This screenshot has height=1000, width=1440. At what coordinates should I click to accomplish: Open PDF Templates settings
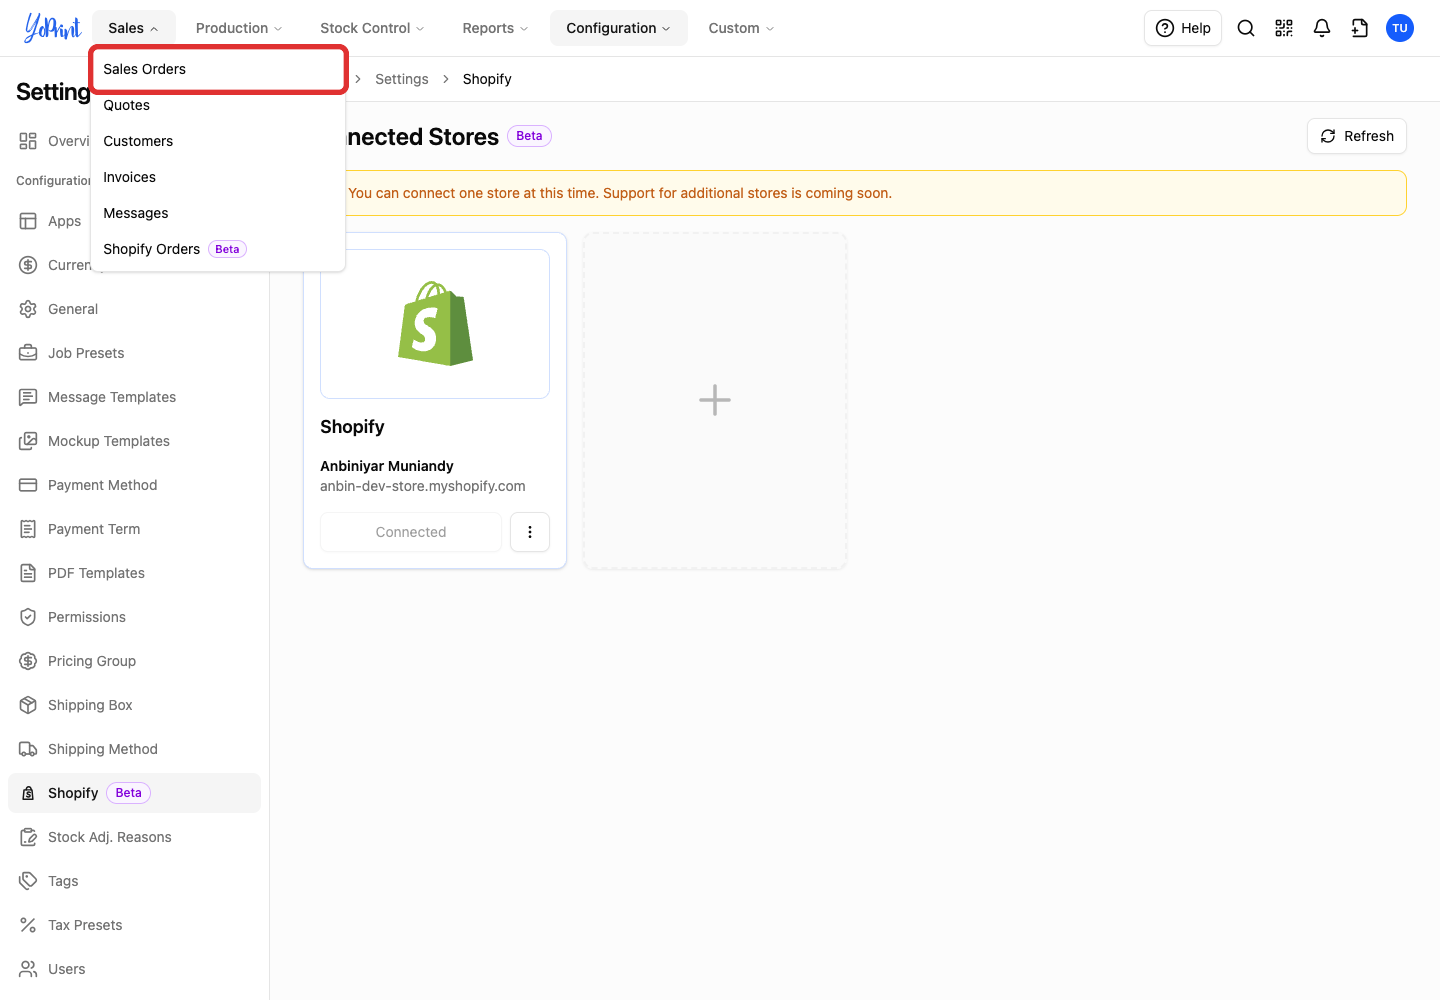[134, 573]
